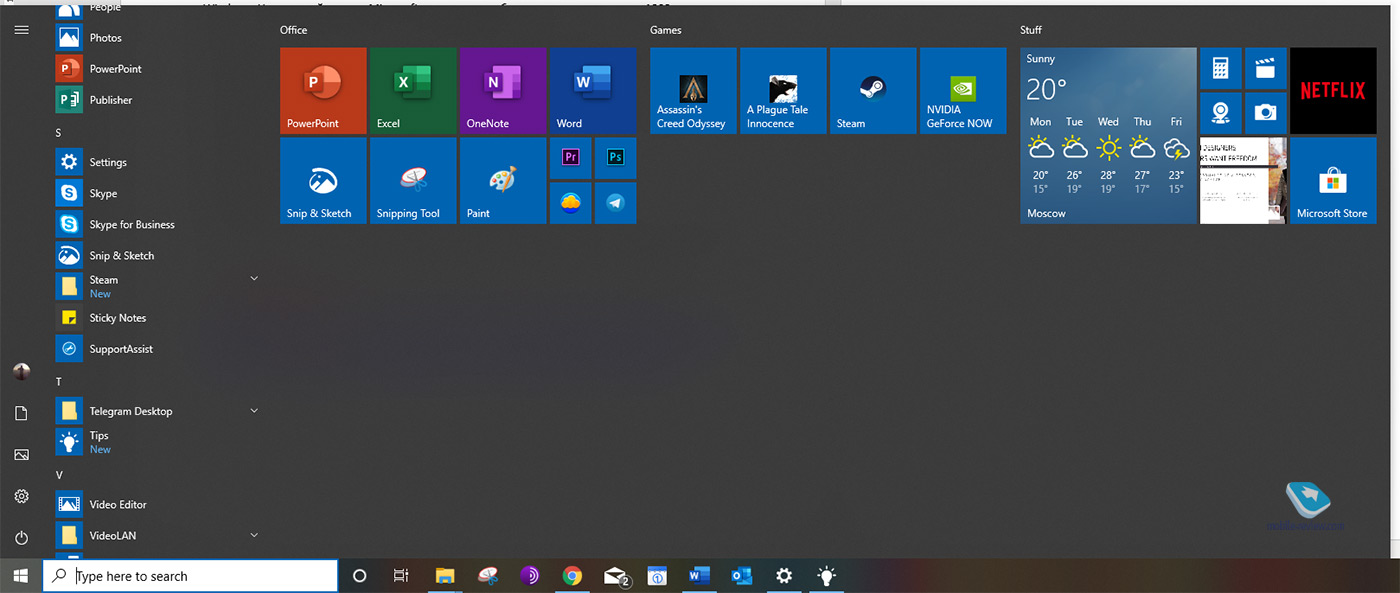Launch the Excel tile
This screenshot has width=1400, height=593.
coord(413,90)
